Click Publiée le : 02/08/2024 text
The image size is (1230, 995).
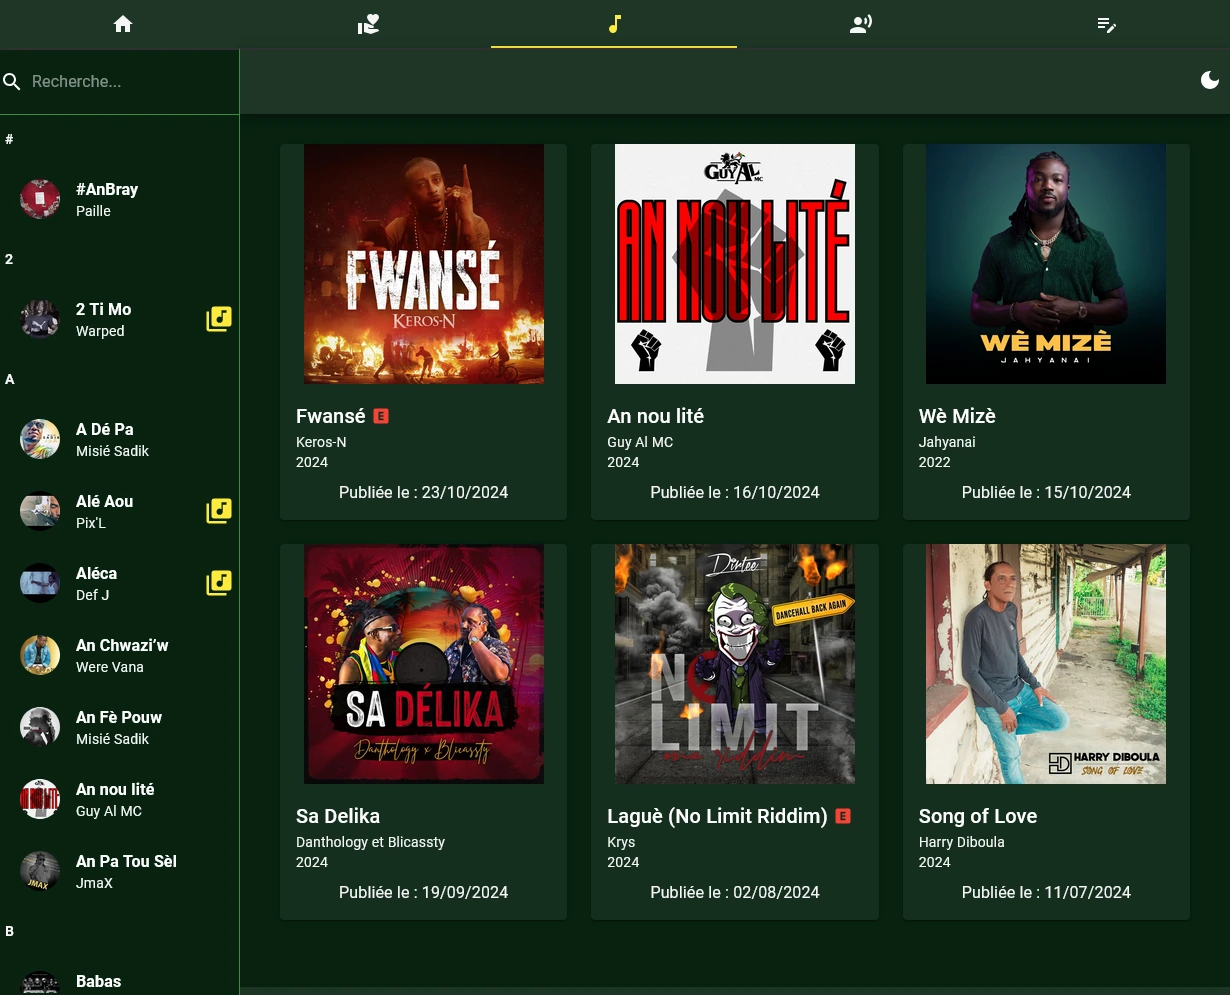(x=735, y=892)
